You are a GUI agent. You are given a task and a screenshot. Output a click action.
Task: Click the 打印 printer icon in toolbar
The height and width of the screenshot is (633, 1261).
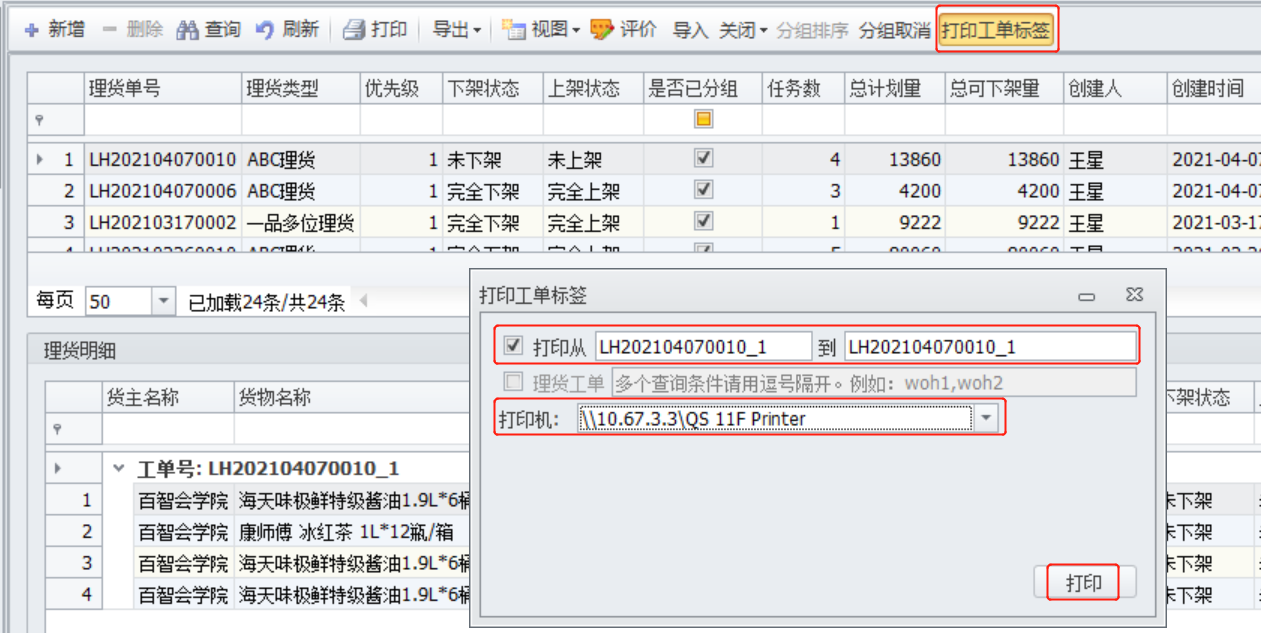pyautogui.click(x=354, y=30)
